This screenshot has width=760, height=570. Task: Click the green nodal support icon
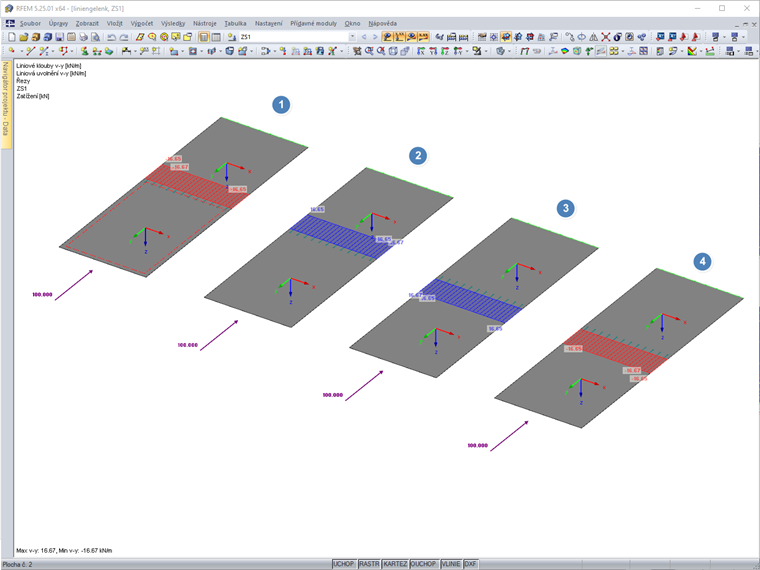pos(84,51)
